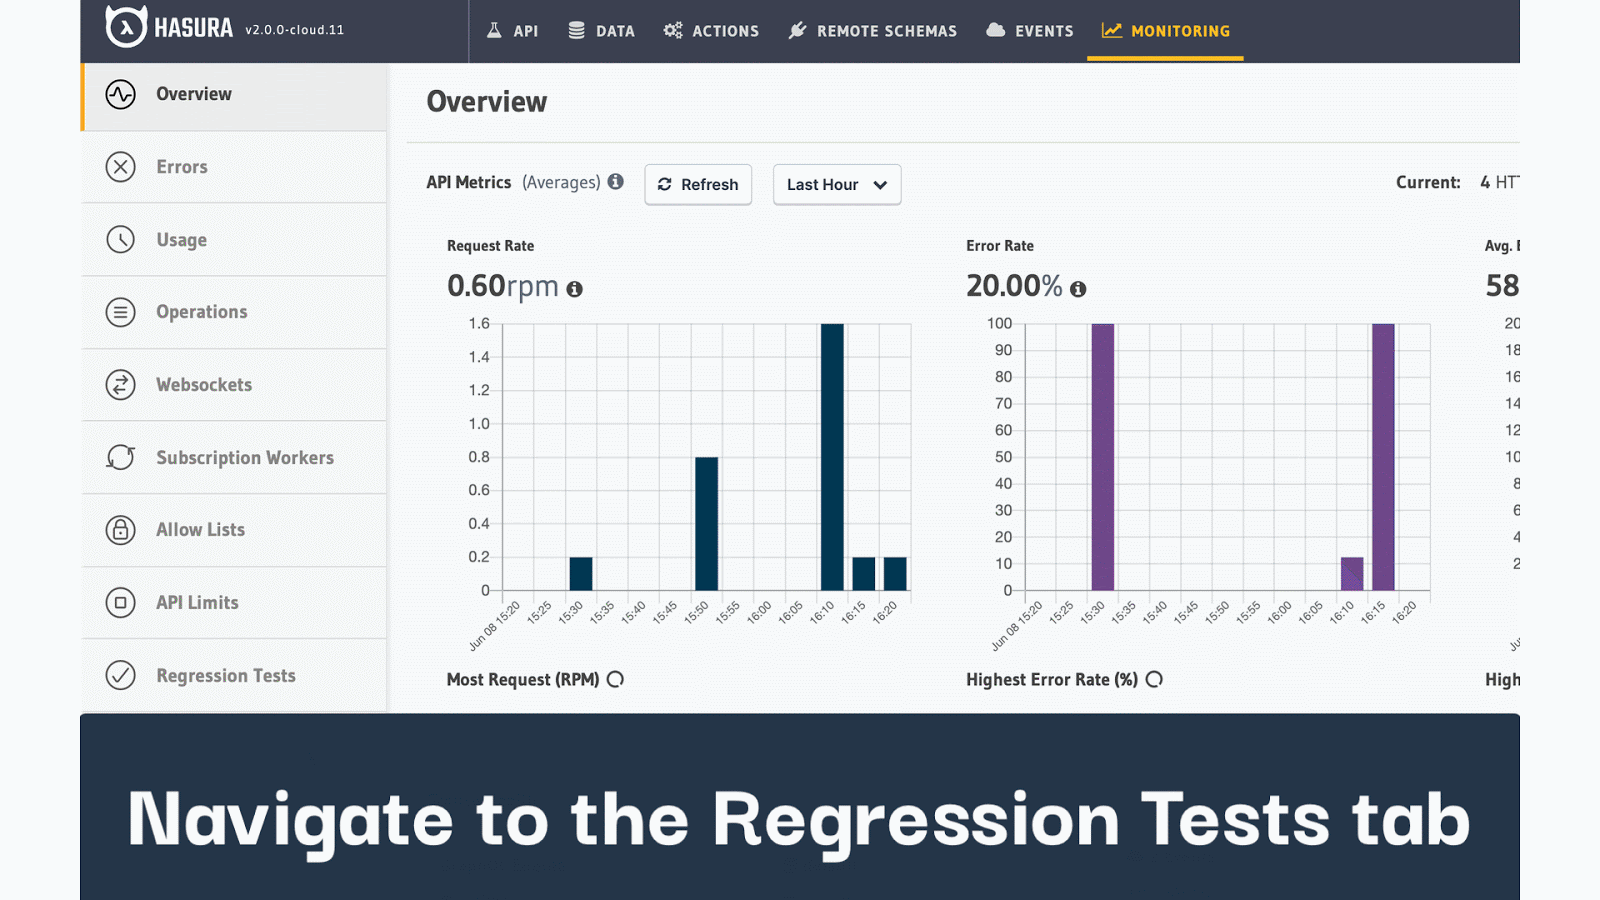Click the Usage clock icon

(x=120, y=240)
